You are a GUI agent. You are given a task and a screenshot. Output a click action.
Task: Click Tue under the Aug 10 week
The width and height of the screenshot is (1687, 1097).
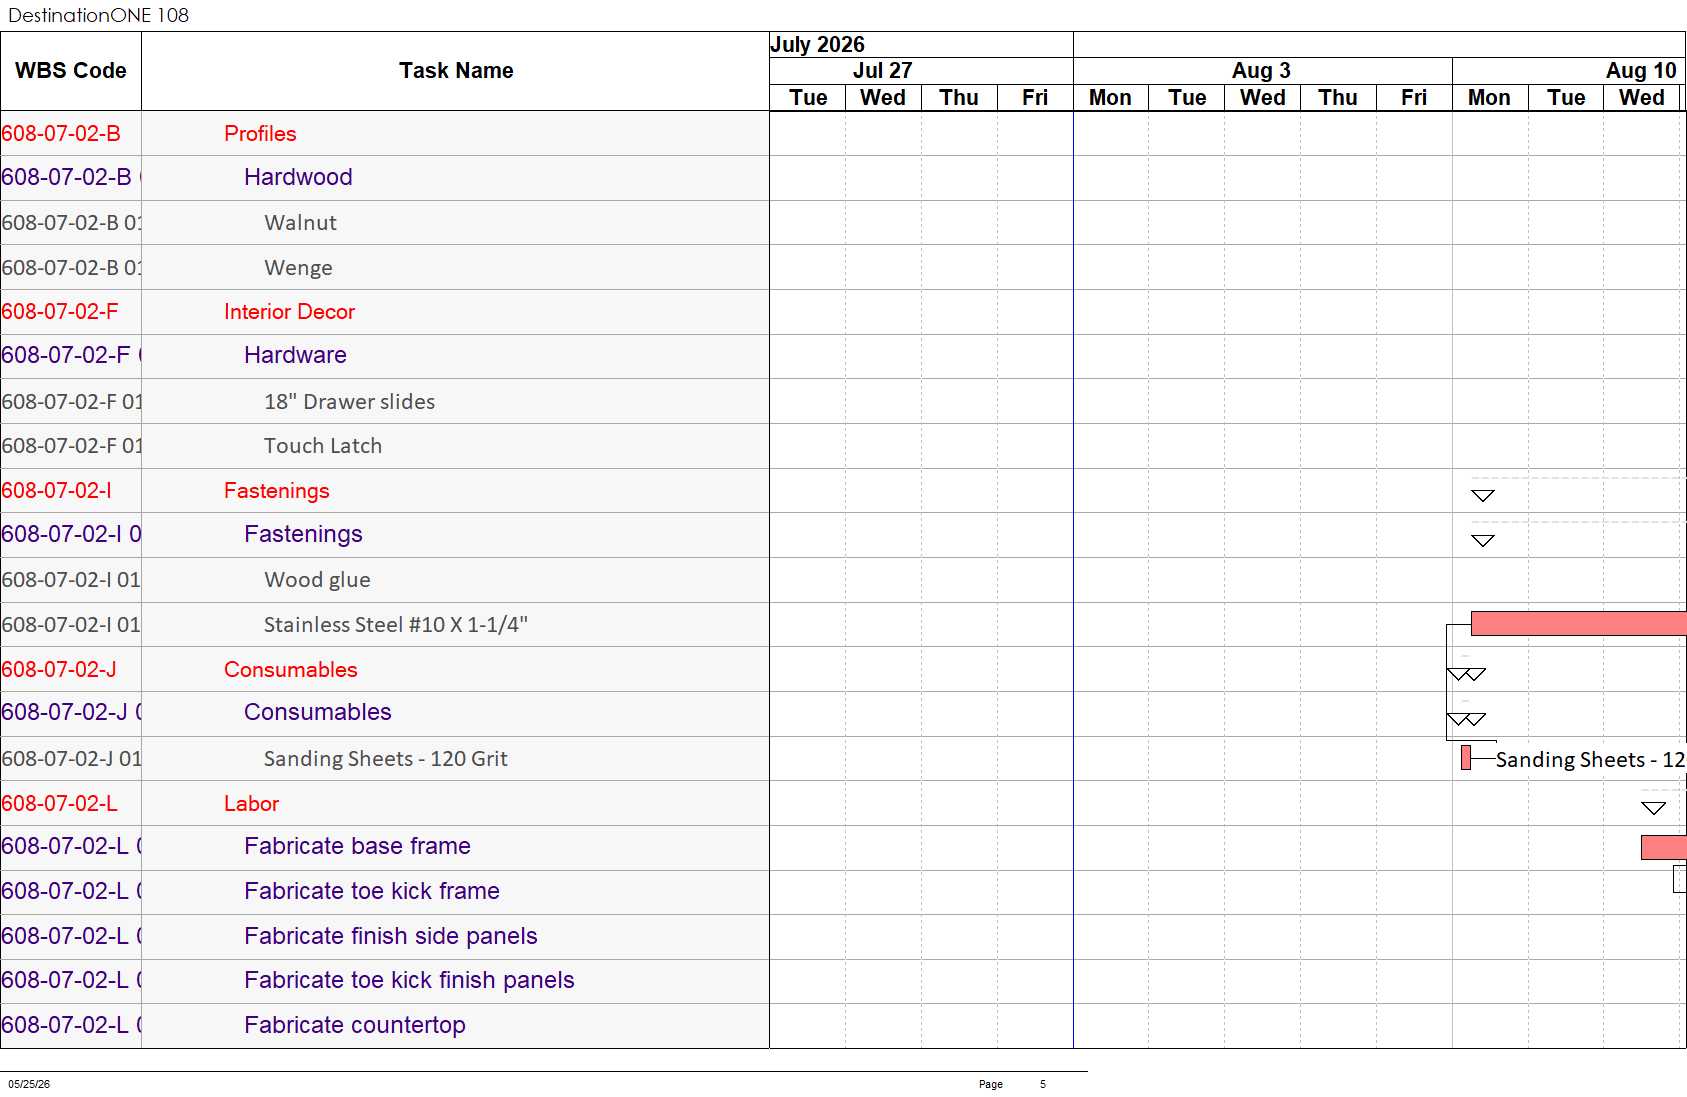point(1566,98)
